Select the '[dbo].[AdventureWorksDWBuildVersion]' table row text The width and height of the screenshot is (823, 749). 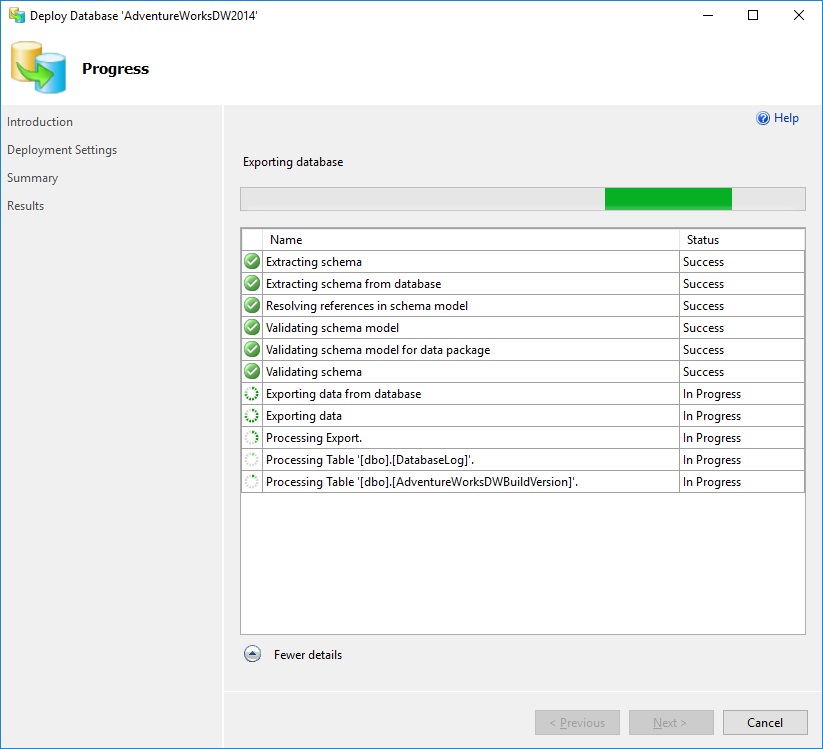pos(421,482)
